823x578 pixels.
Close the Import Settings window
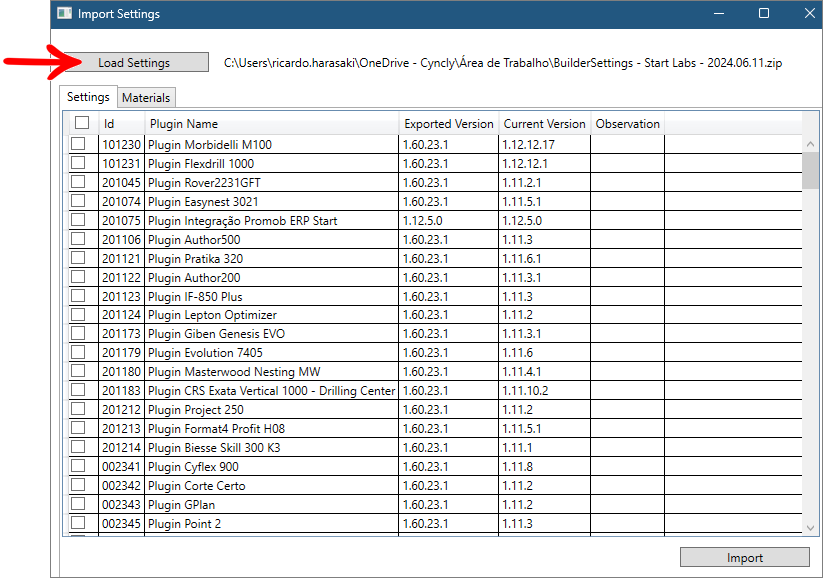tap(809, 13)
